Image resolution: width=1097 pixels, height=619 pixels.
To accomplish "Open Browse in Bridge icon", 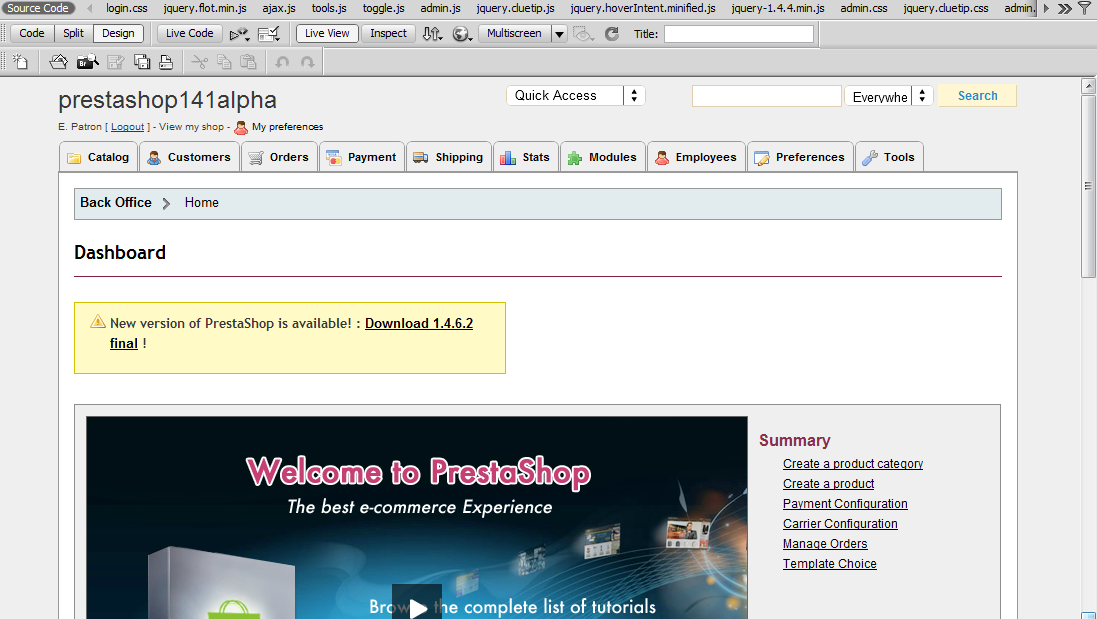I will [x=87, y=62].
